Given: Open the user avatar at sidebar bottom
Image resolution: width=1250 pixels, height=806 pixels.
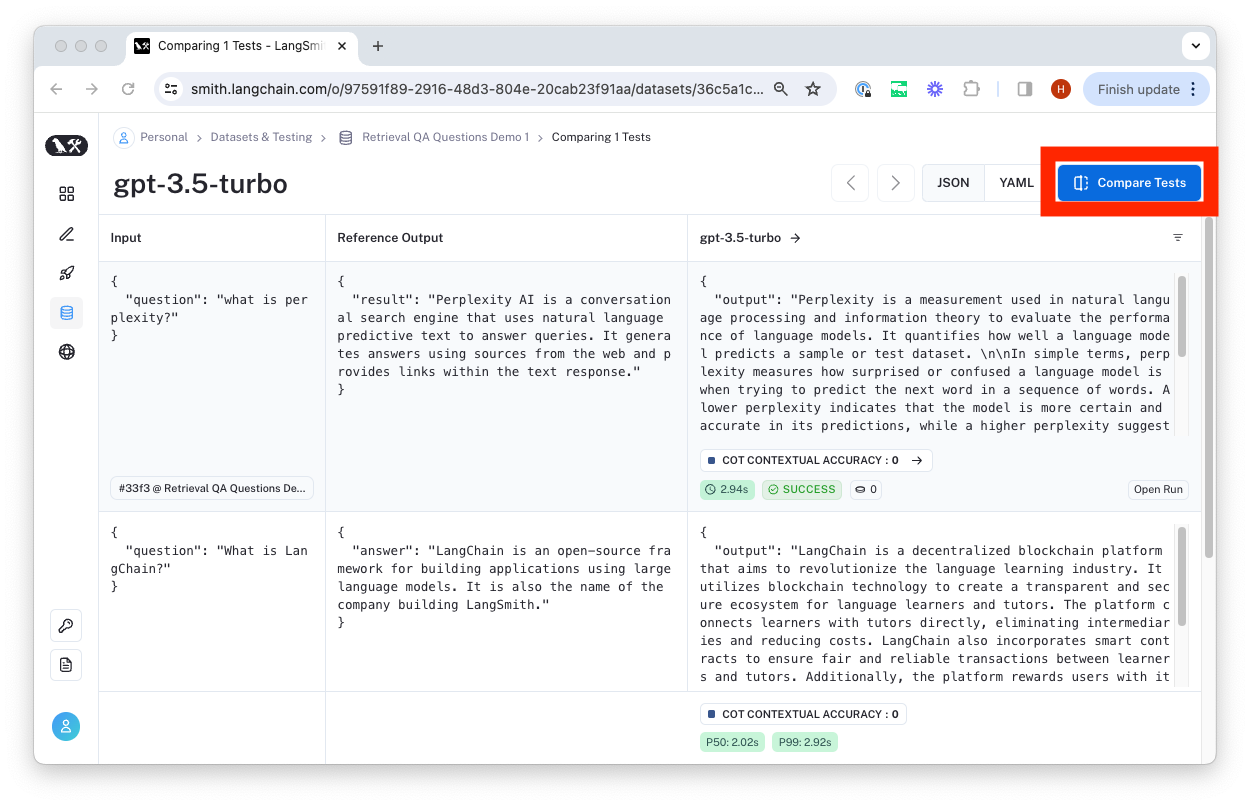Looking at the screenshot, I should pyautogui.click(x=66, y=727).
